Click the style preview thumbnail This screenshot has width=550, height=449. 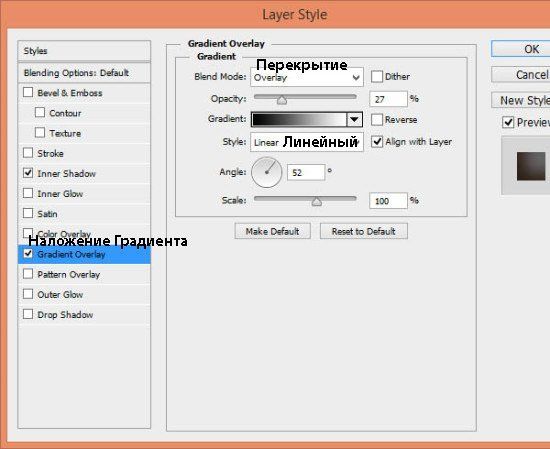click(x=531, y=166)
